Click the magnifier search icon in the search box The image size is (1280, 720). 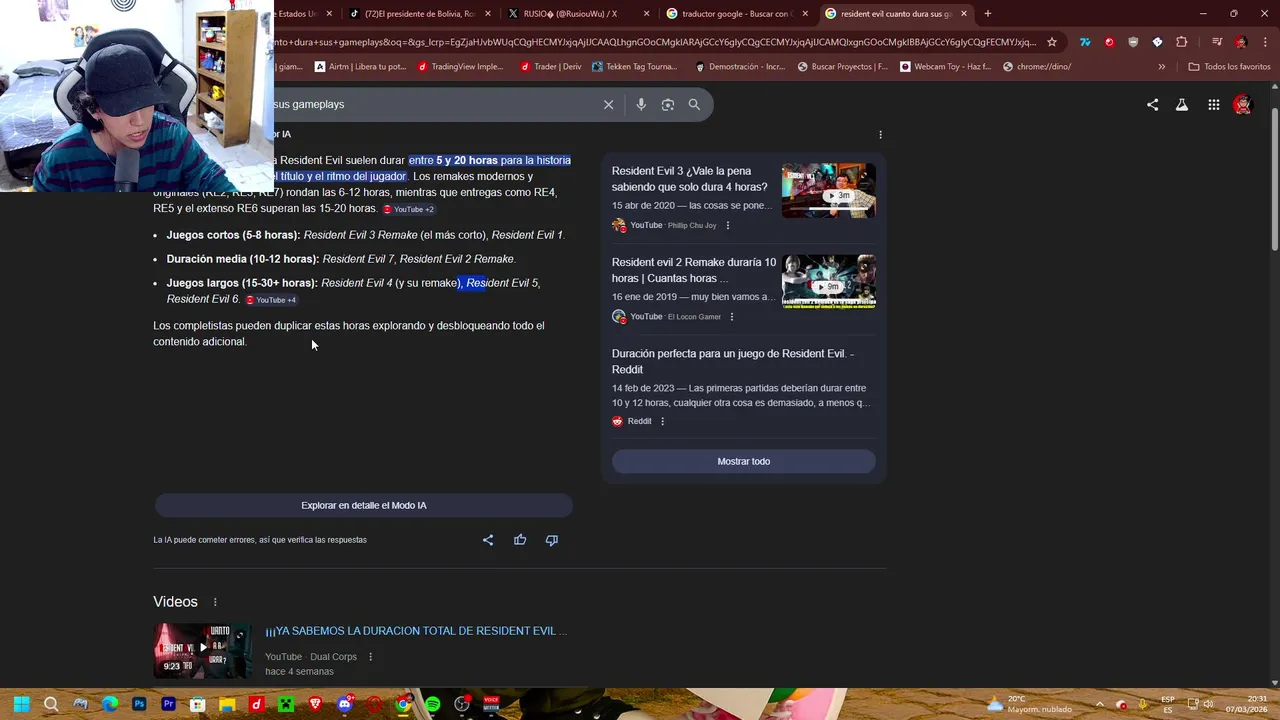point(694,104)
